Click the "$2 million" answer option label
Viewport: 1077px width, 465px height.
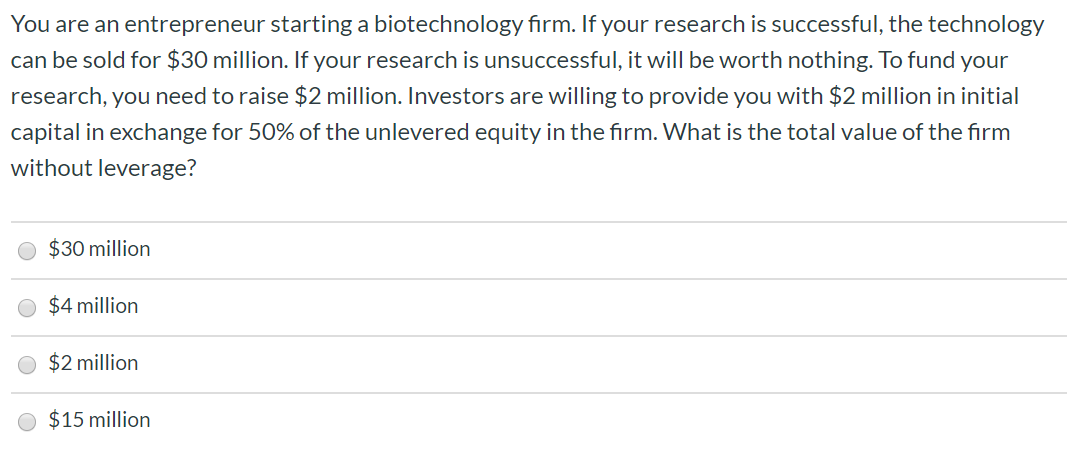(93, 363)
